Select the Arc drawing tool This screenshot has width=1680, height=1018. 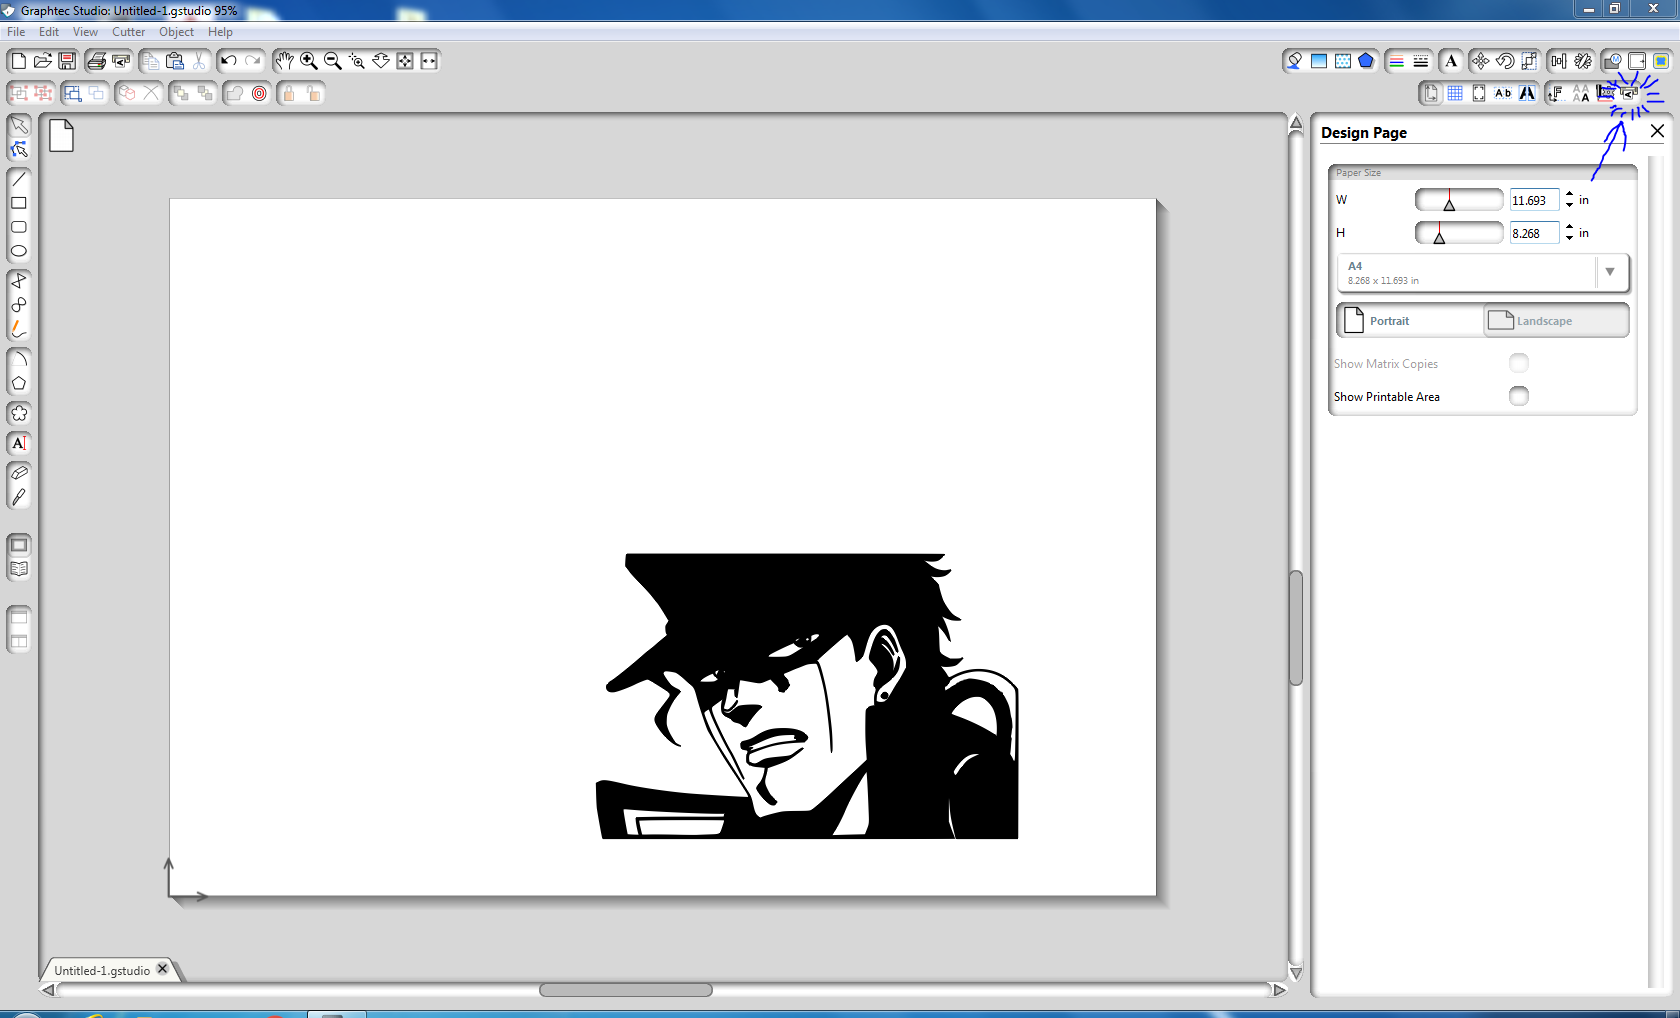pyautogui.click(x=19, y=359)
